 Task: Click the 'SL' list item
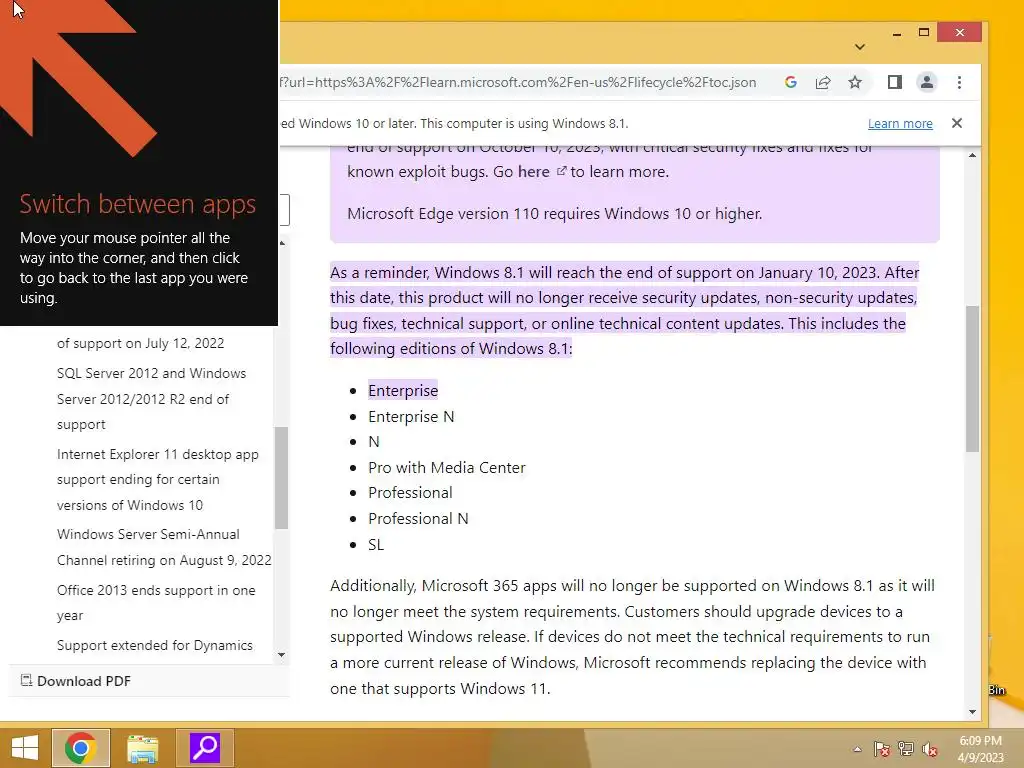coord(376,545)
